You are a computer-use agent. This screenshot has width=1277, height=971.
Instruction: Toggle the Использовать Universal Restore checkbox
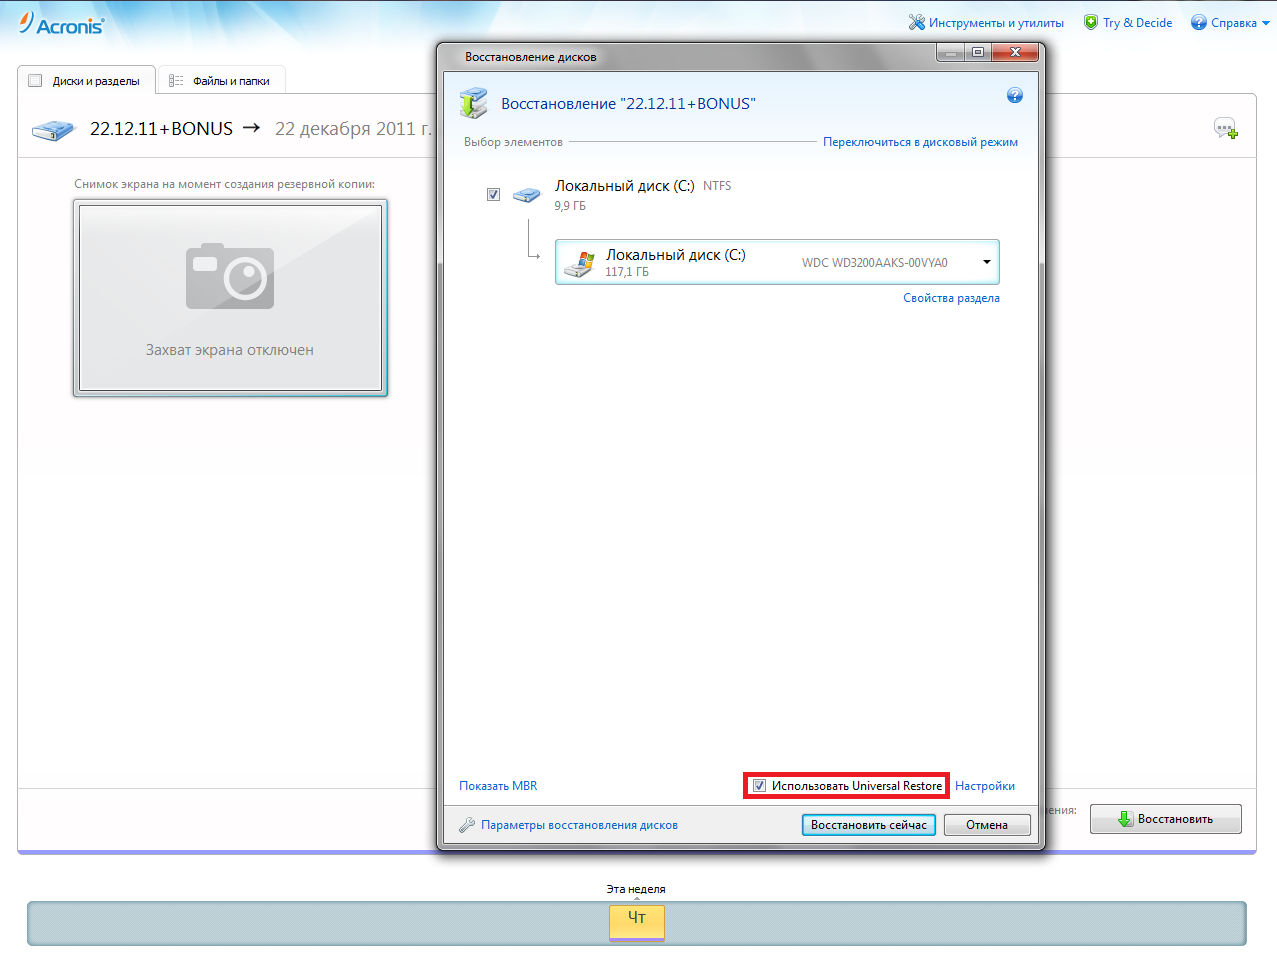[760, 786]
